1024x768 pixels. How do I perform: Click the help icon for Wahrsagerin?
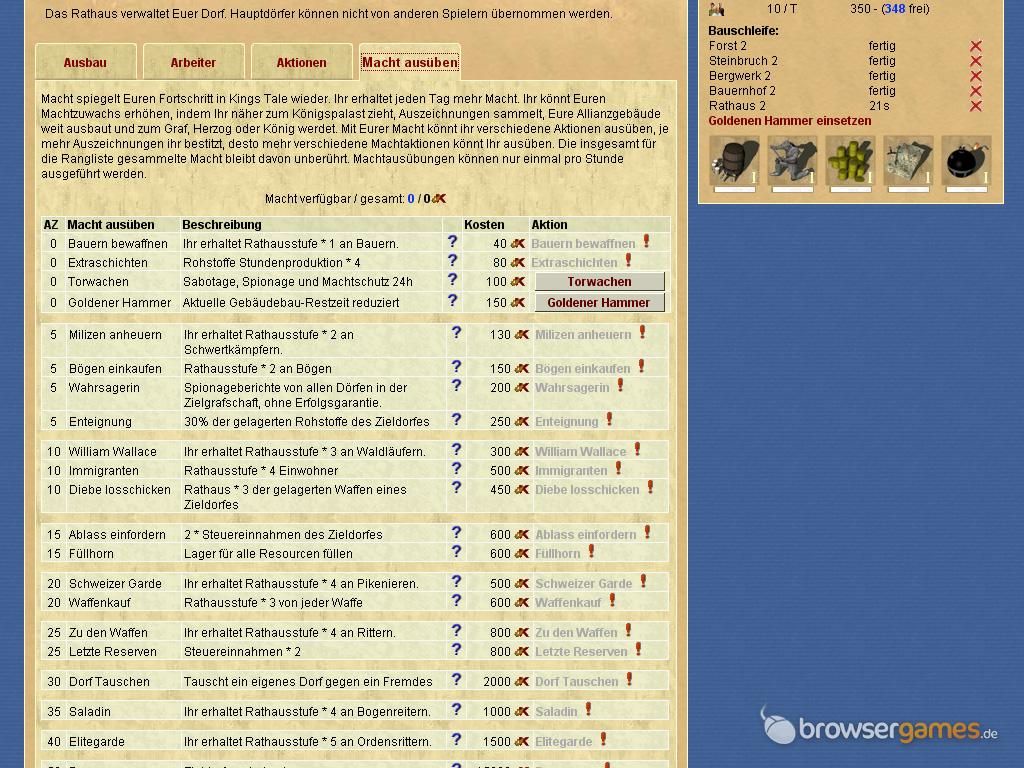pos(456,385)
